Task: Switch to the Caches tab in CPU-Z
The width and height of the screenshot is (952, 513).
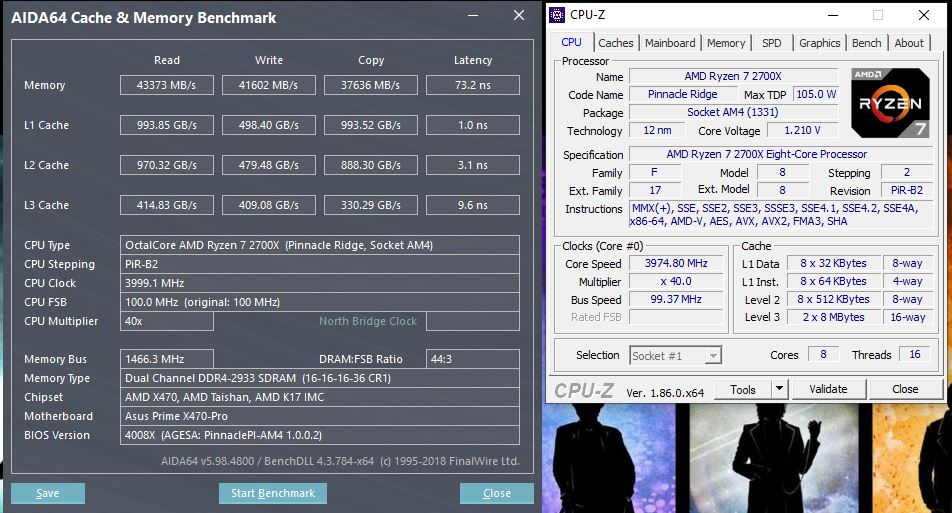Action: [x=616, y=43]
